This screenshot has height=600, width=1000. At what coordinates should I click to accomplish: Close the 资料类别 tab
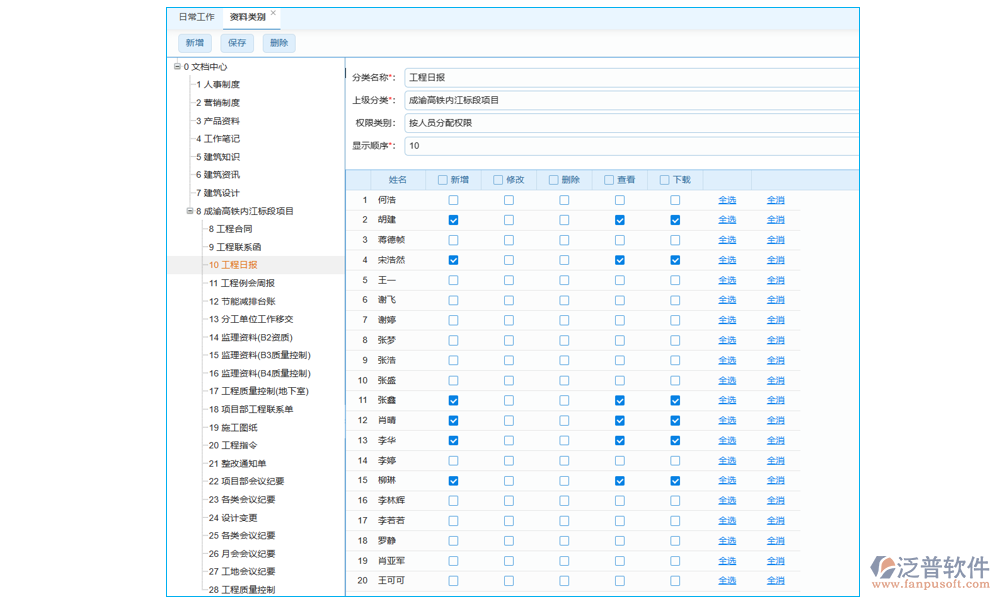274,11
